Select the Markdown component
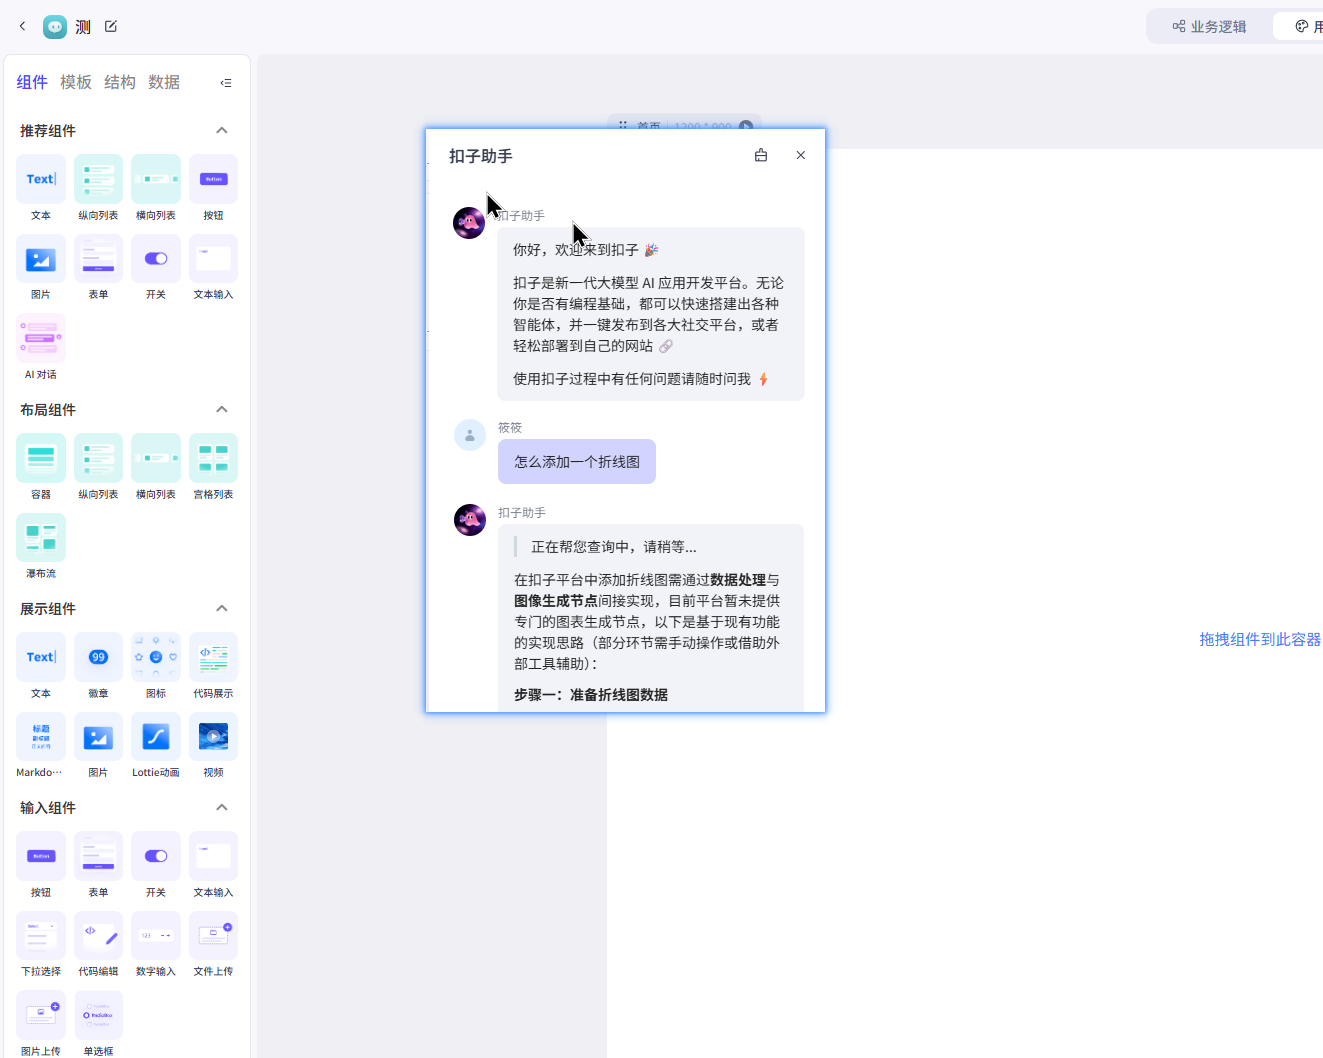 41,745
